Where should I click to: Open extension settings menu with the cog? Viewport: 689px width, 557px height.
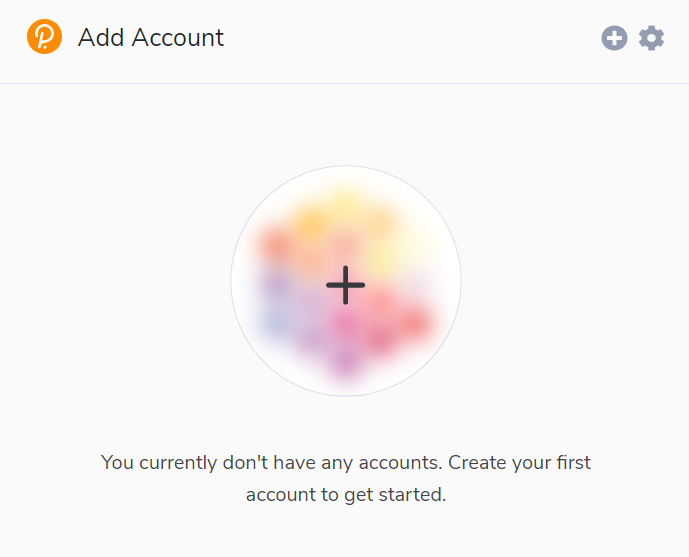click(x=651, y=38)
